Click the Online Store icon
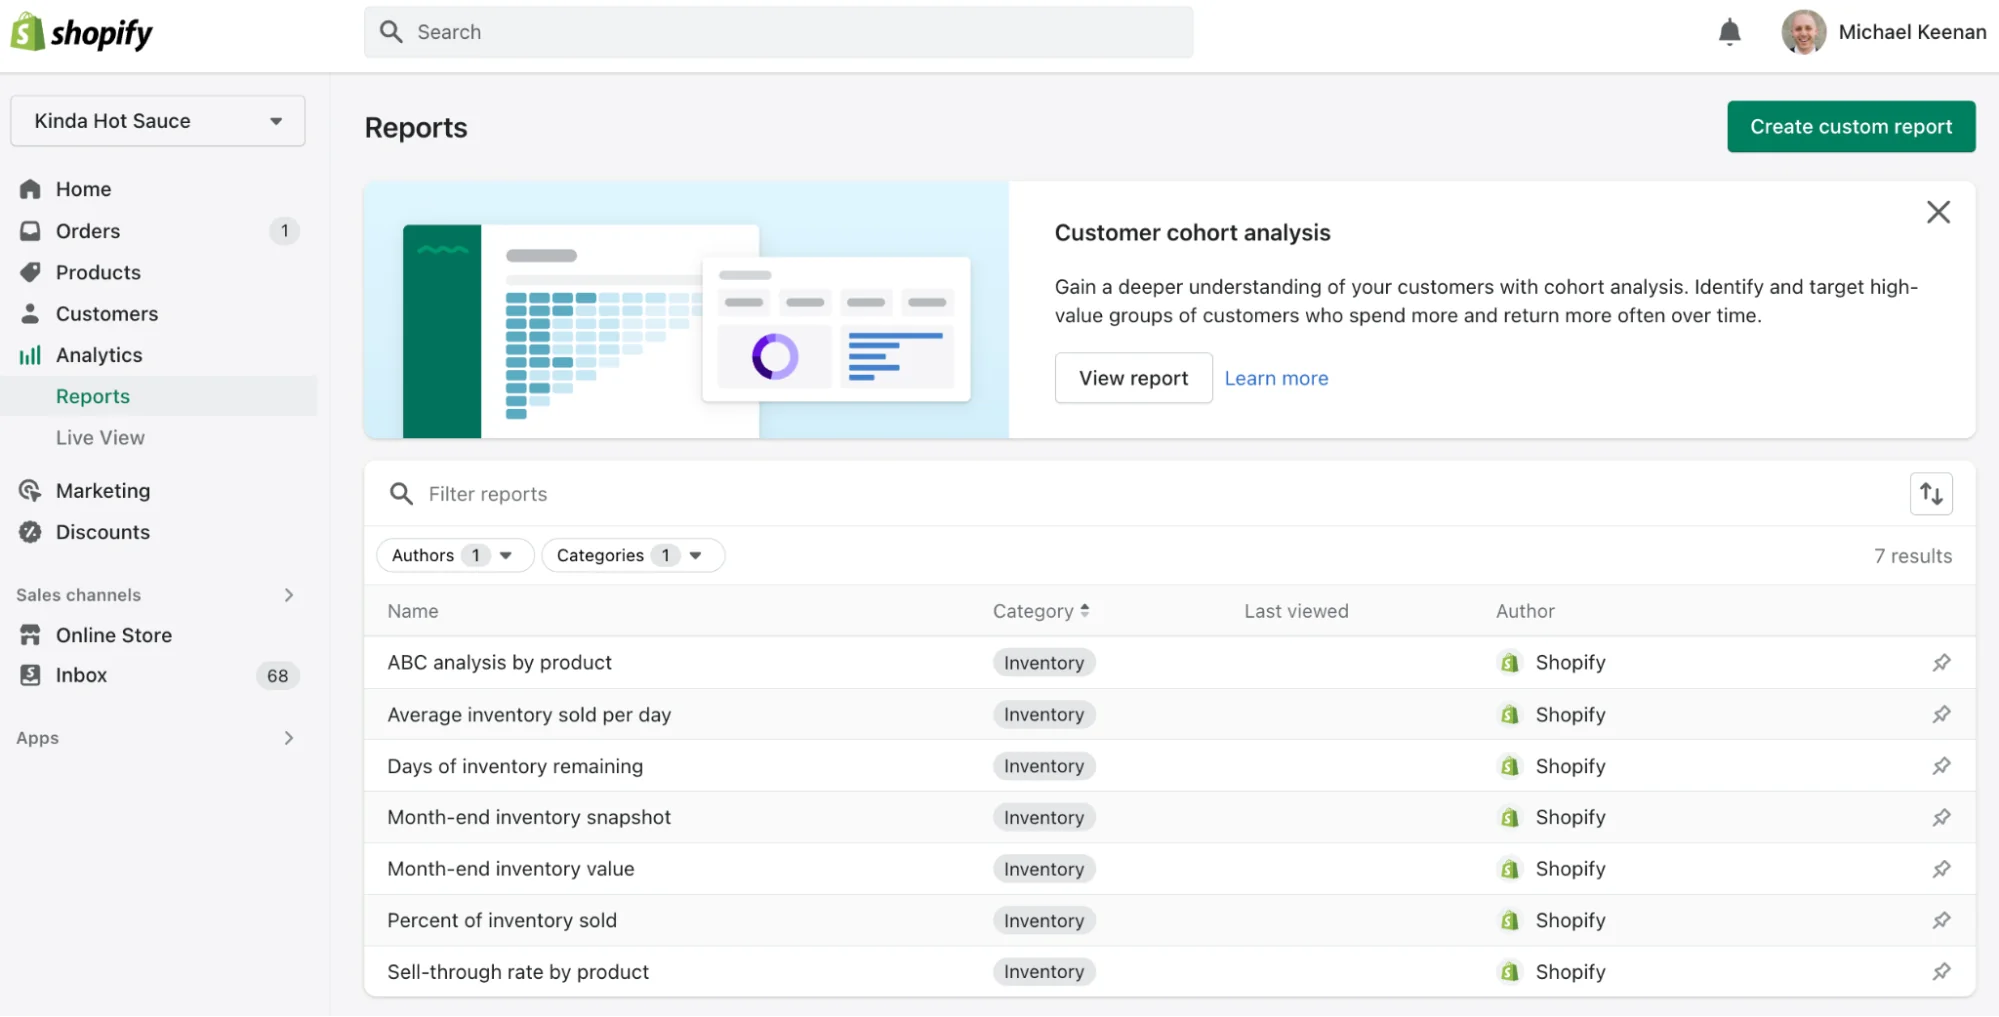 30,635
